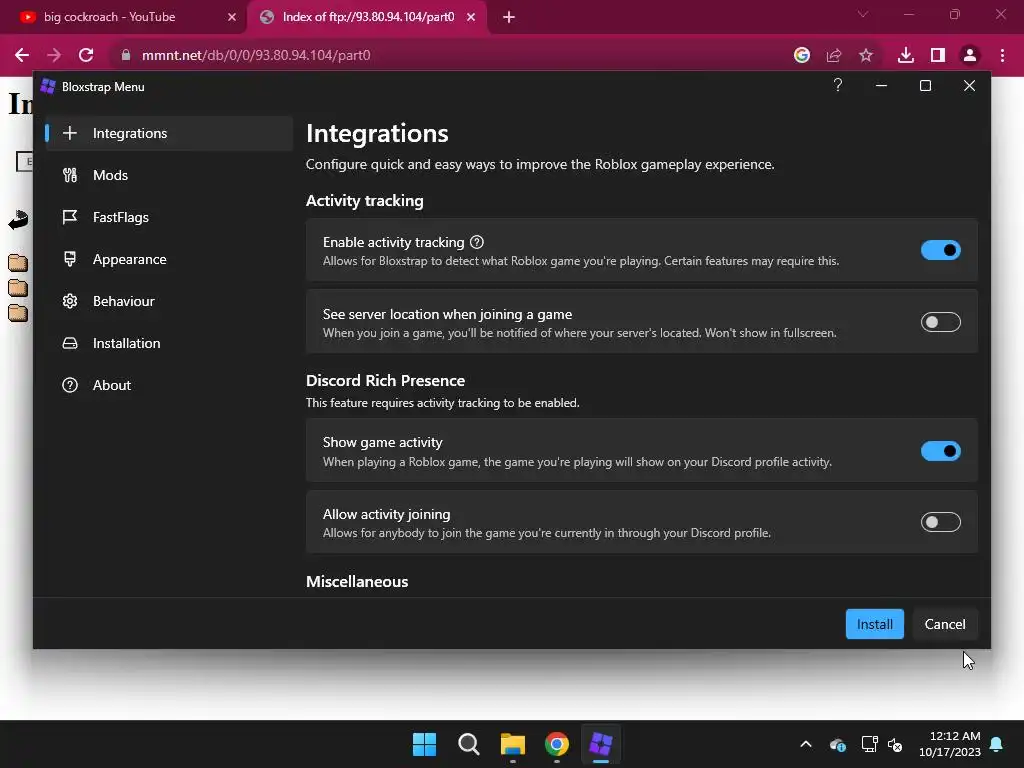The height and width of the screenshot is (768, 1024).
Task: Open Appearance settings
Action: pyautogui.click(x=168, y=259)
